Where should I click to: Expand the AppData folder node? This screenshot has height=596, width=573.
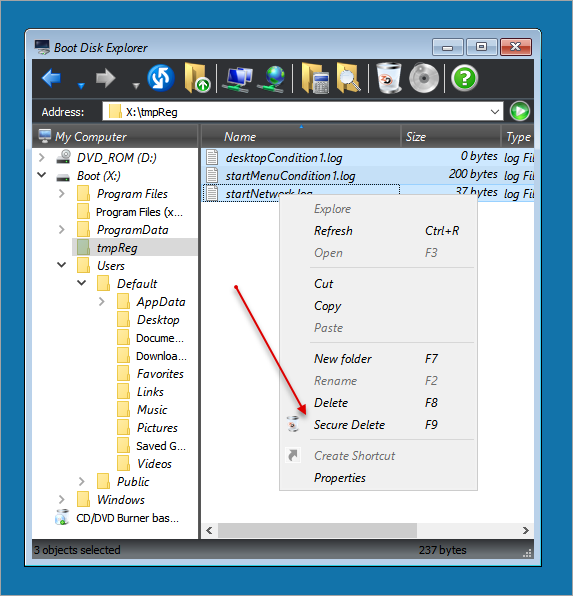(x=102, y=301)
